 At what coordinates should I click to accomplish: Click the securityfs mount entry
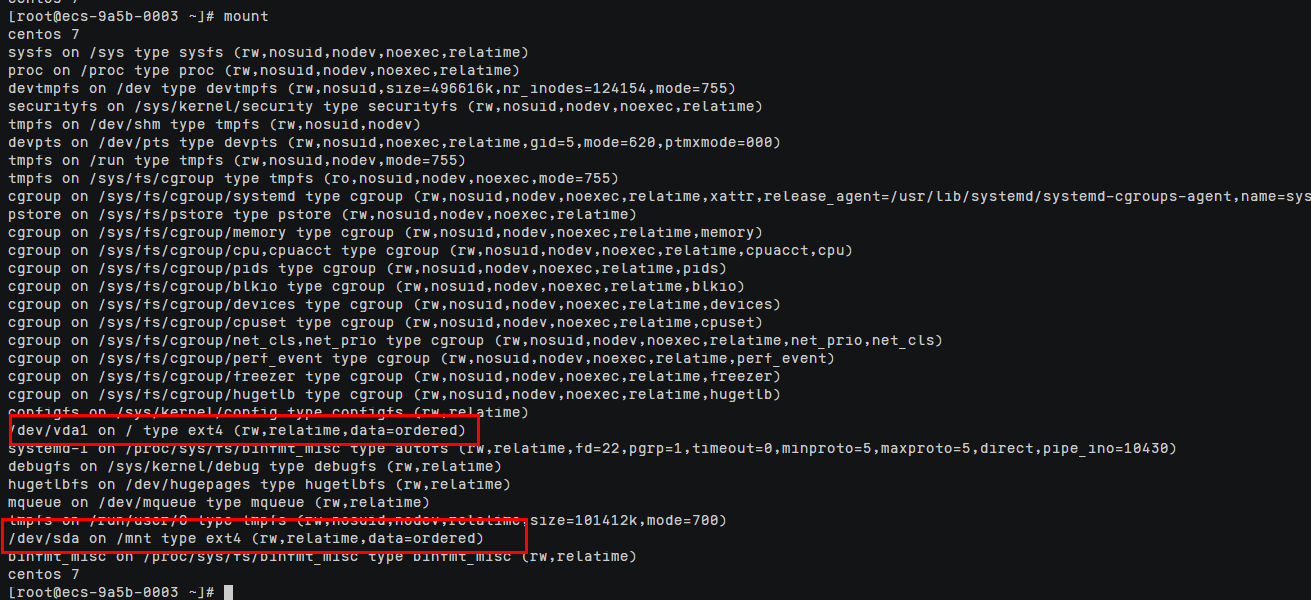[385, 107]
